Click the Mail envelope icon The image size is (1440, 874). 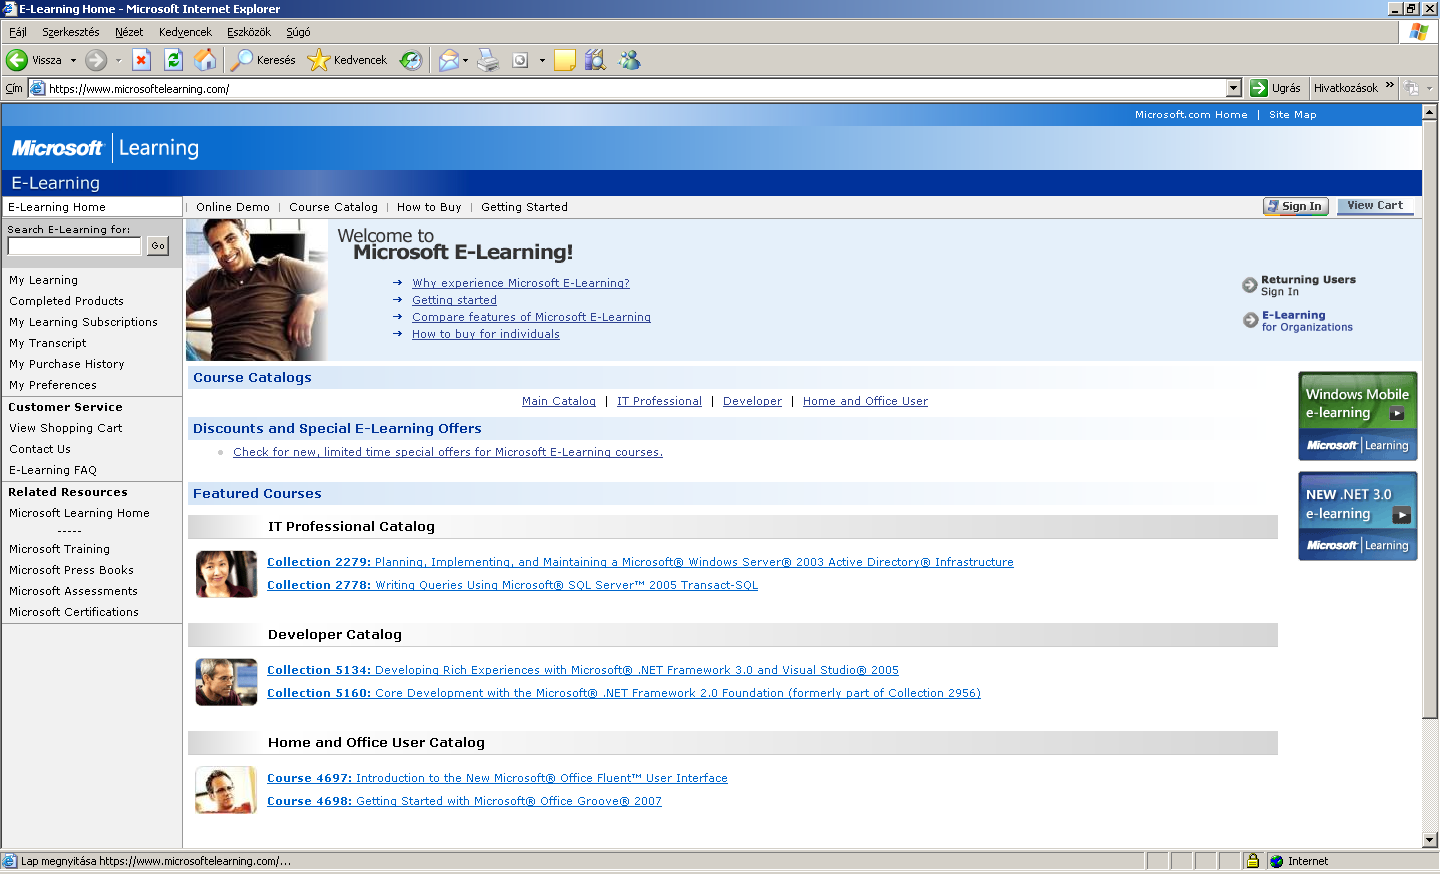tap(449, 60)
